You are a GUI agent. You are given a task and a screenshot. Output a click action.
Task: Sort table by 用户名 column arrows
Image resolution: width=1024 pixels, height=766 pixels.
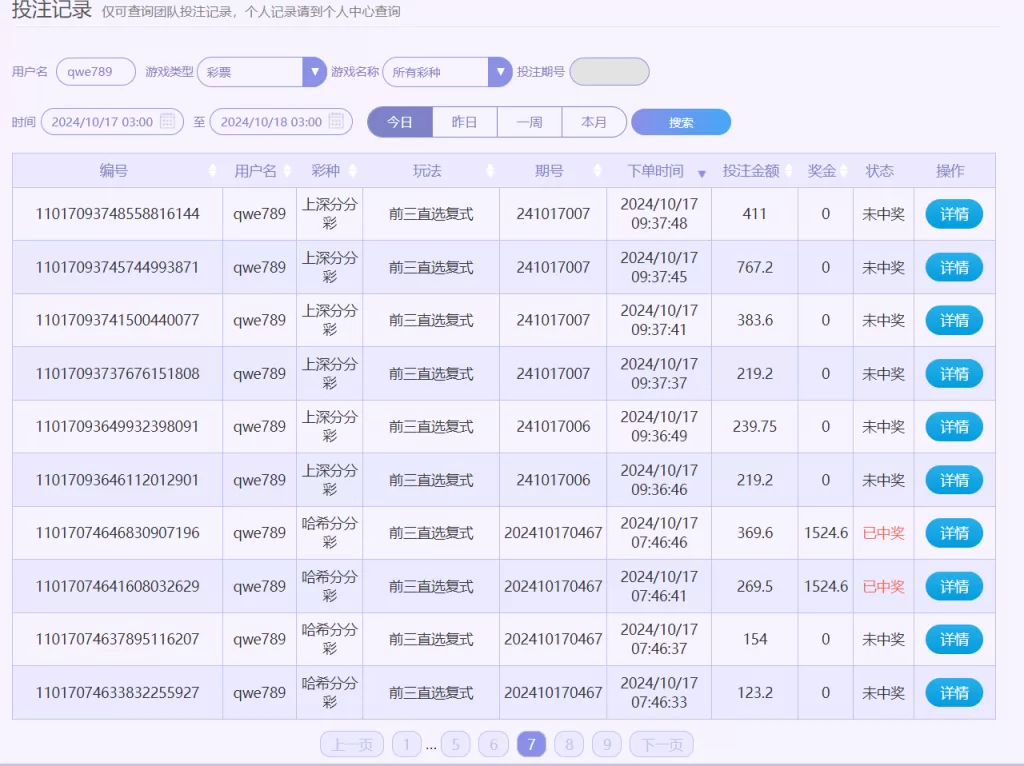click(x=287, y=171)
